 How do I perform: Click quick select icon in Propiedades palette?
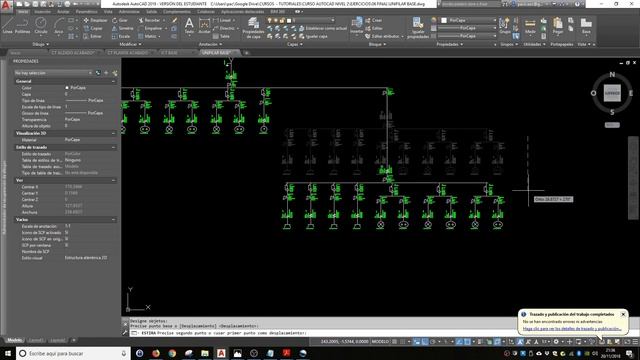pyautogui.click(x=115, y=73)
